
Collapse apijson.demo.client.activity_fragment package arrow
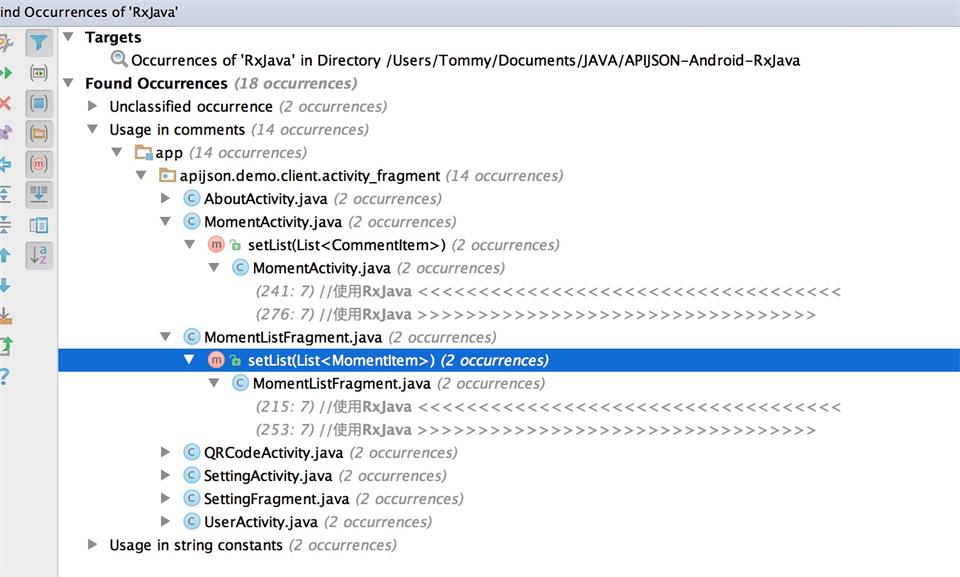pyautogui.click(x=141, y=175)
